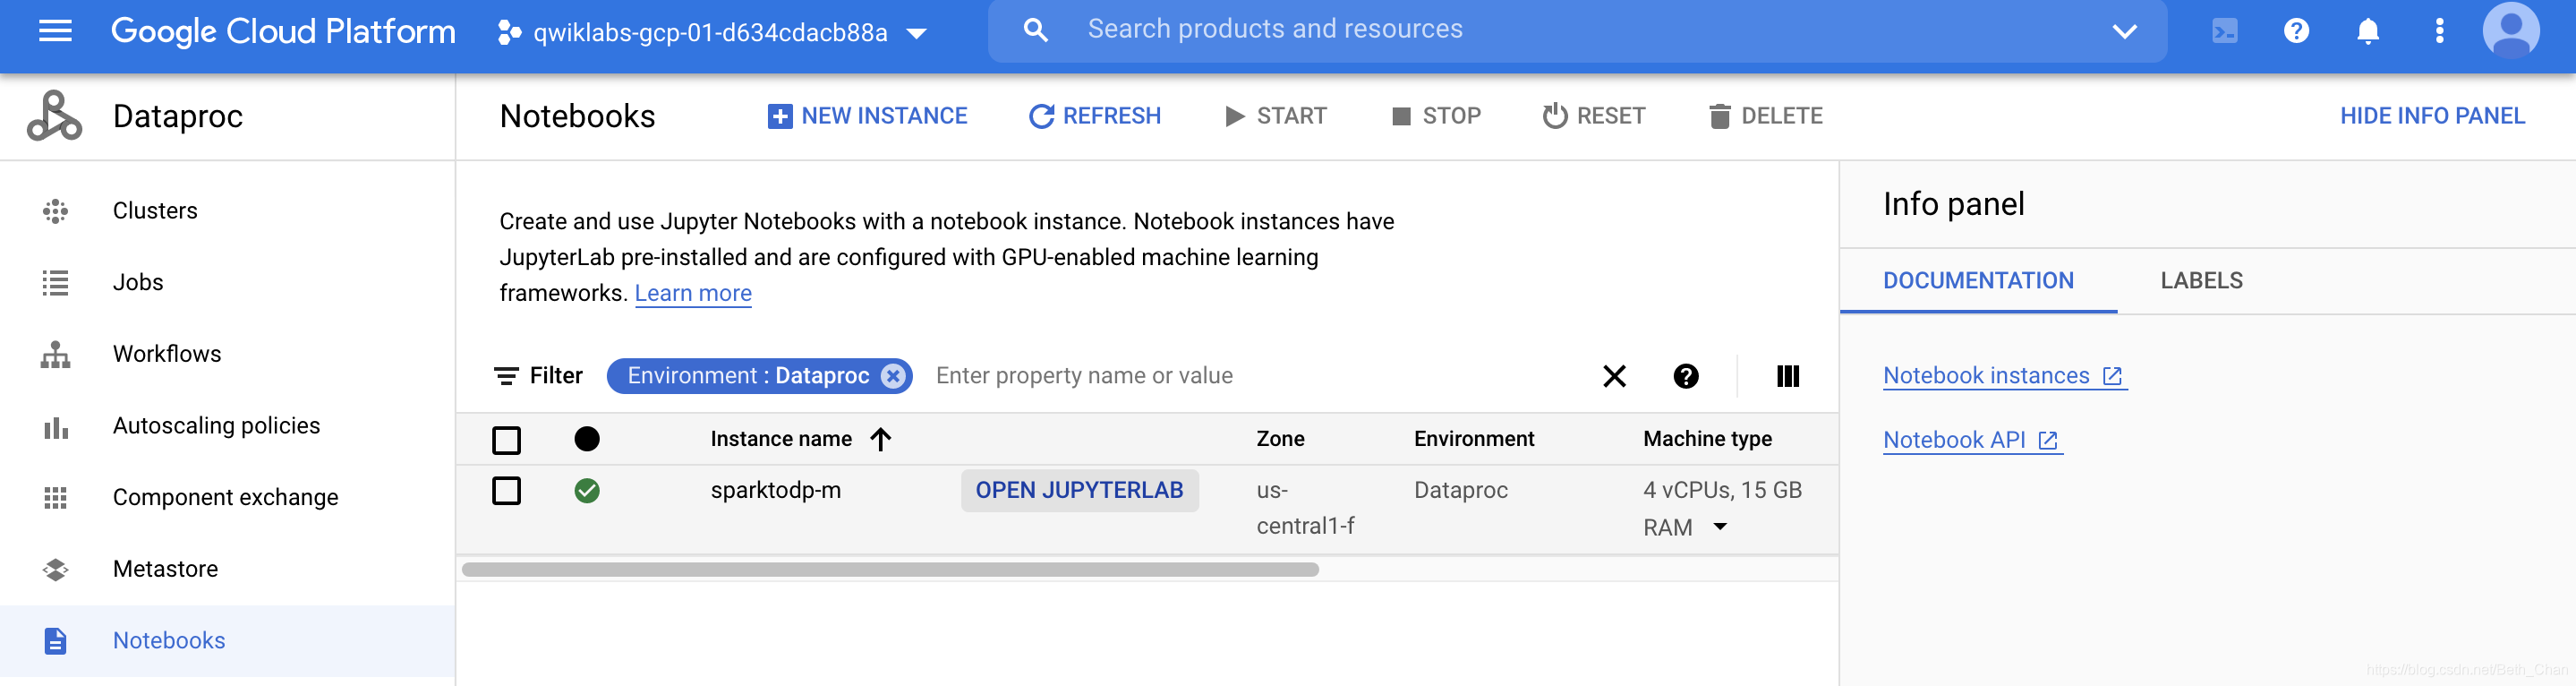Create a NEW INSTANCE
This screenshot has height=686, width=2576.
point(867,116)
